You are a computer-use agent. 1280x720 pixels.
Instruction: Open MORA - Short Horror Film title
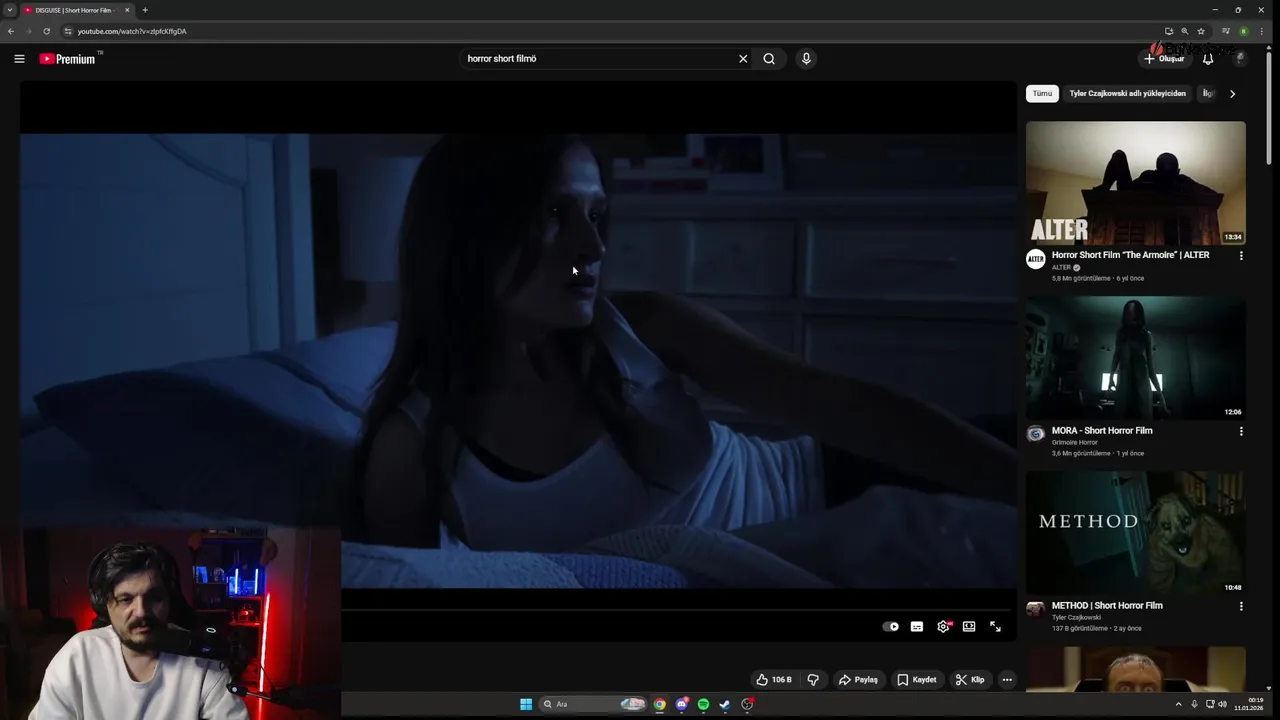click(x=1102, y=431)
